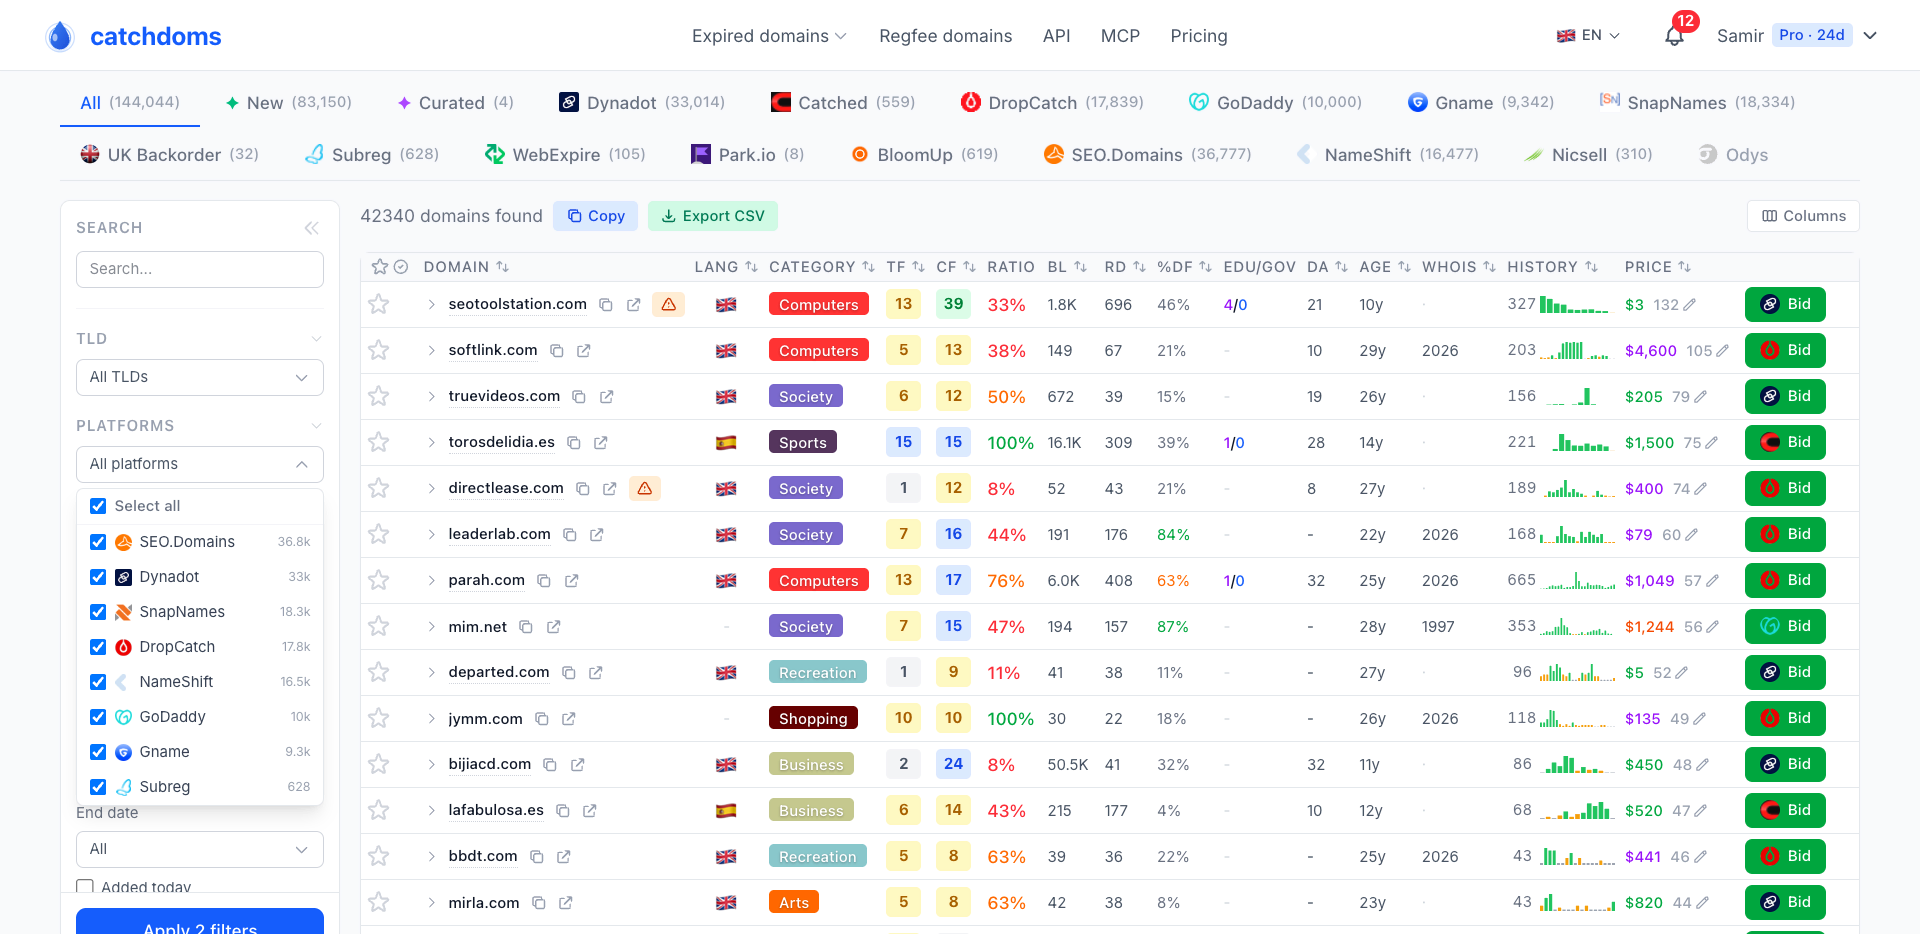This screenshot has width=1920, height=934.
Task: Open the EN language selector
Action: [x=1588, y=36]
